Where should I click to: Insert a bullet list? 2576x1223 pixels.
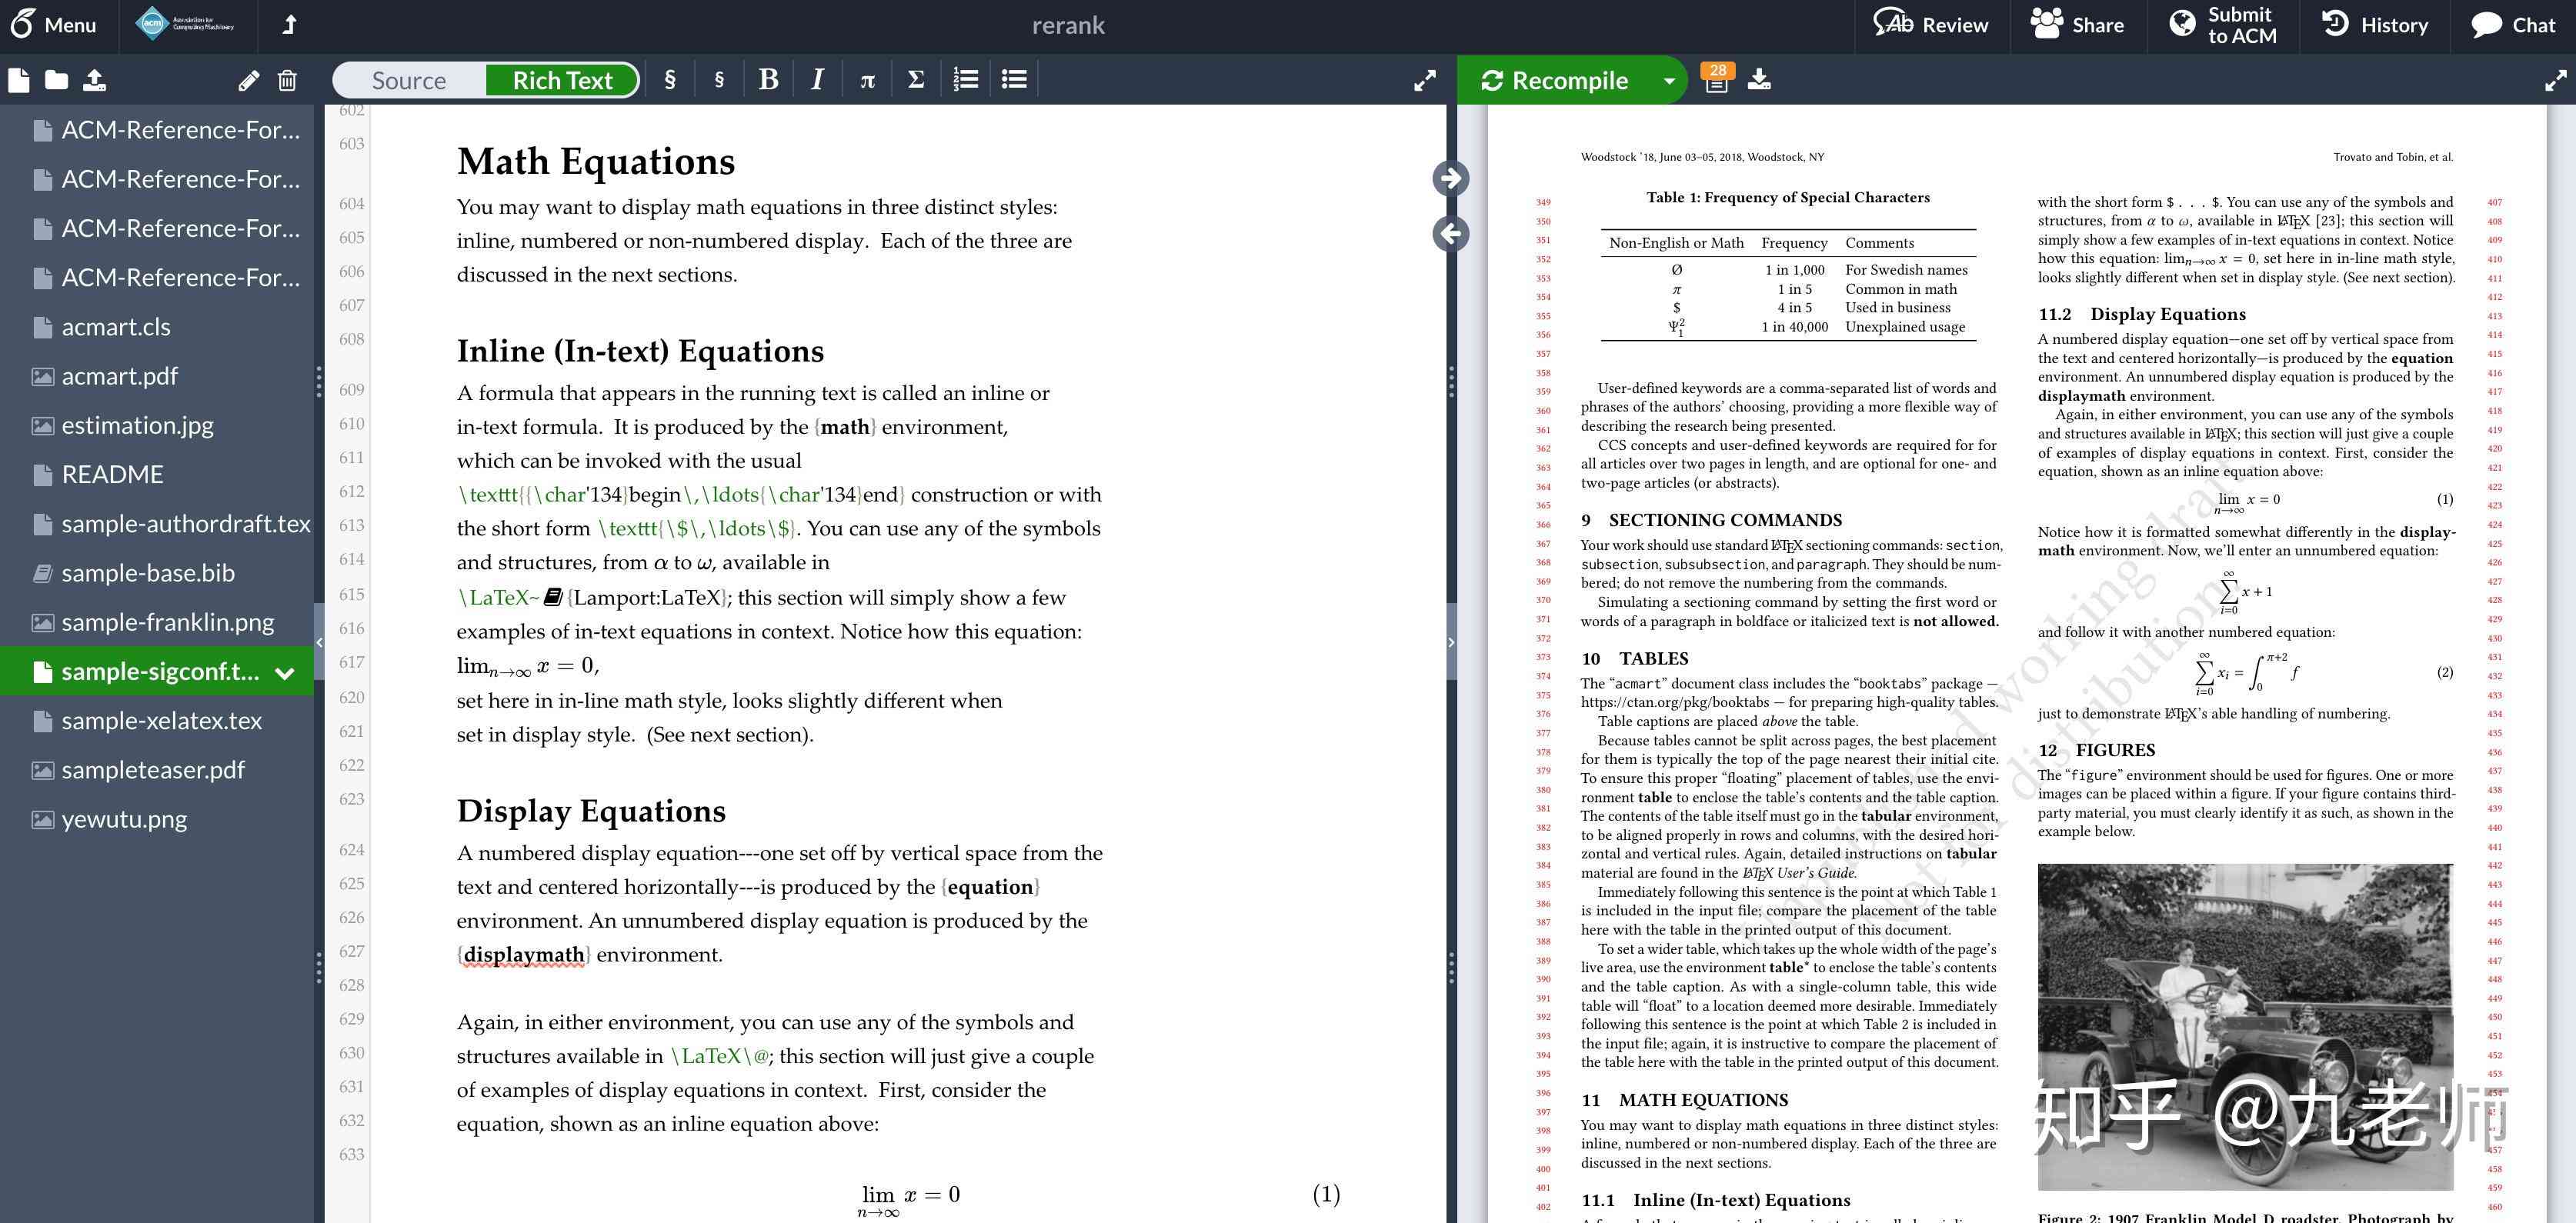pyautogui.click(x=1014, y=79)
